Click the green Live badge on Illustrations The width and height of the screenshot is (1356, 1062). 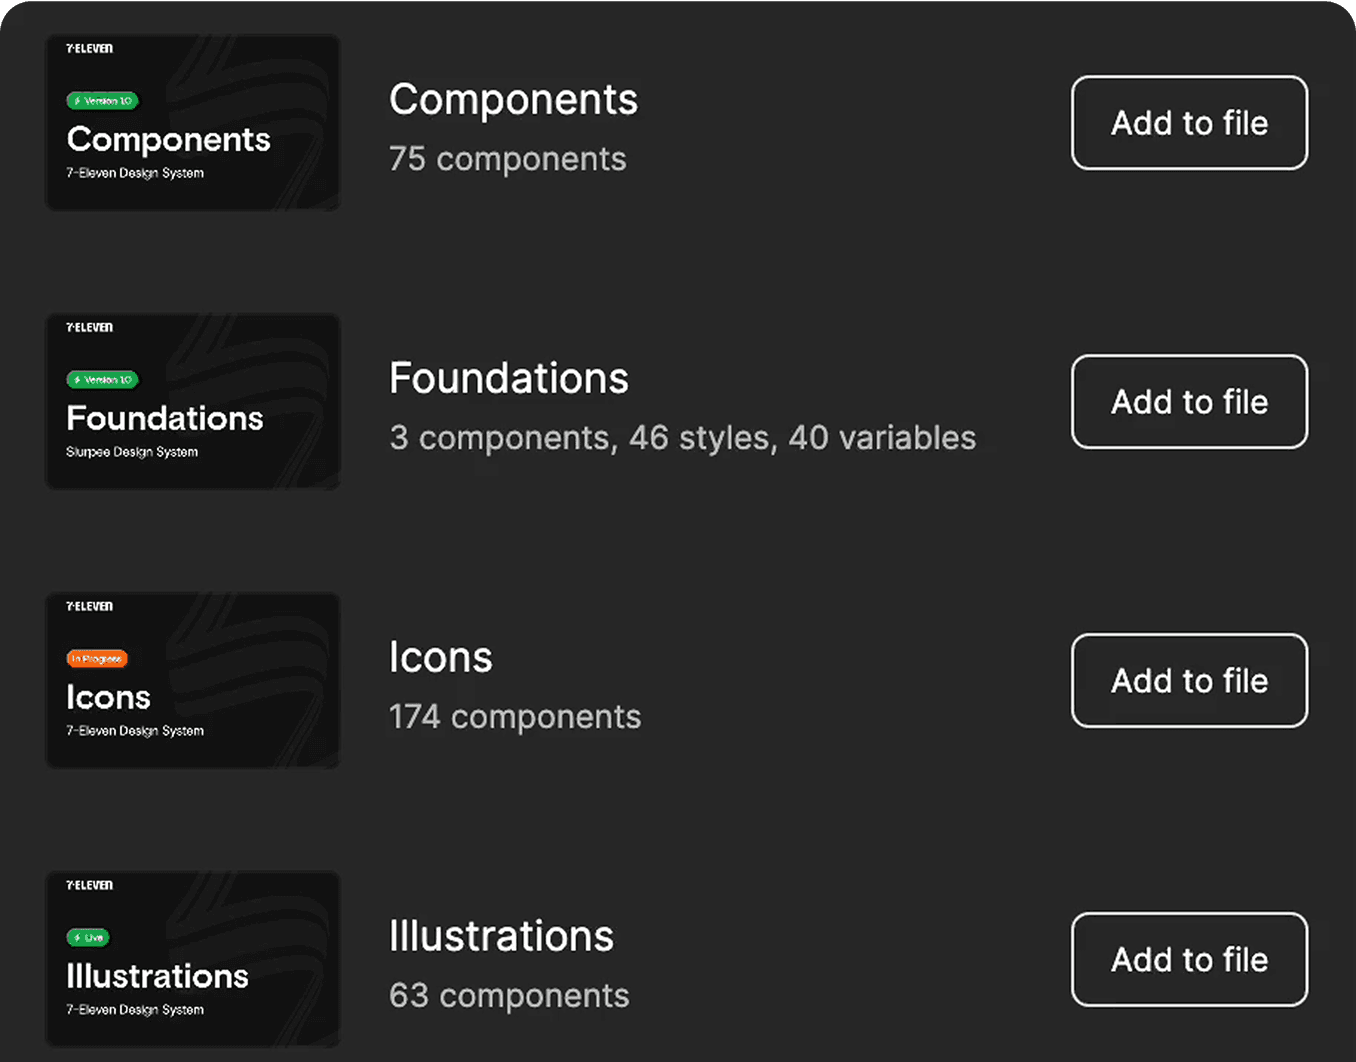pyautogui.click(x=88, y=938)
